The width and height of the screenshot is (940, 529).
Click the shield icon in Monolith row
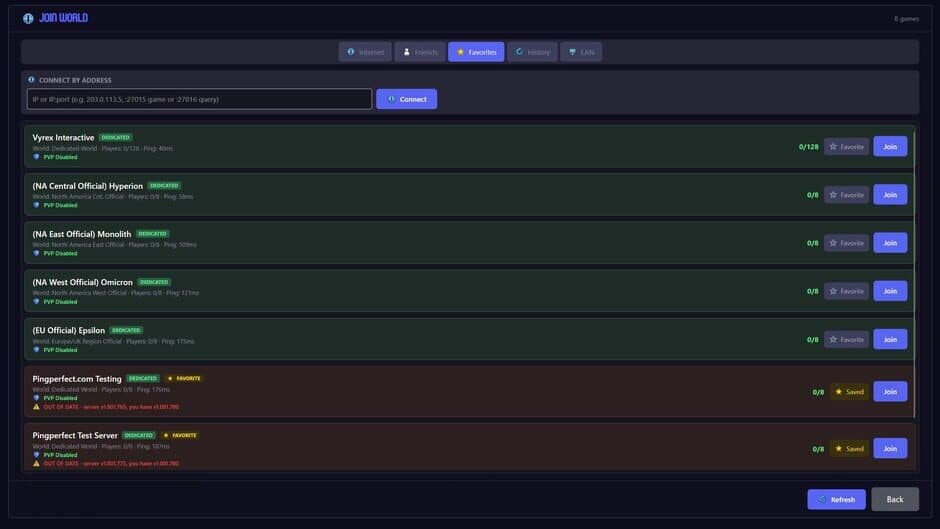37,253
